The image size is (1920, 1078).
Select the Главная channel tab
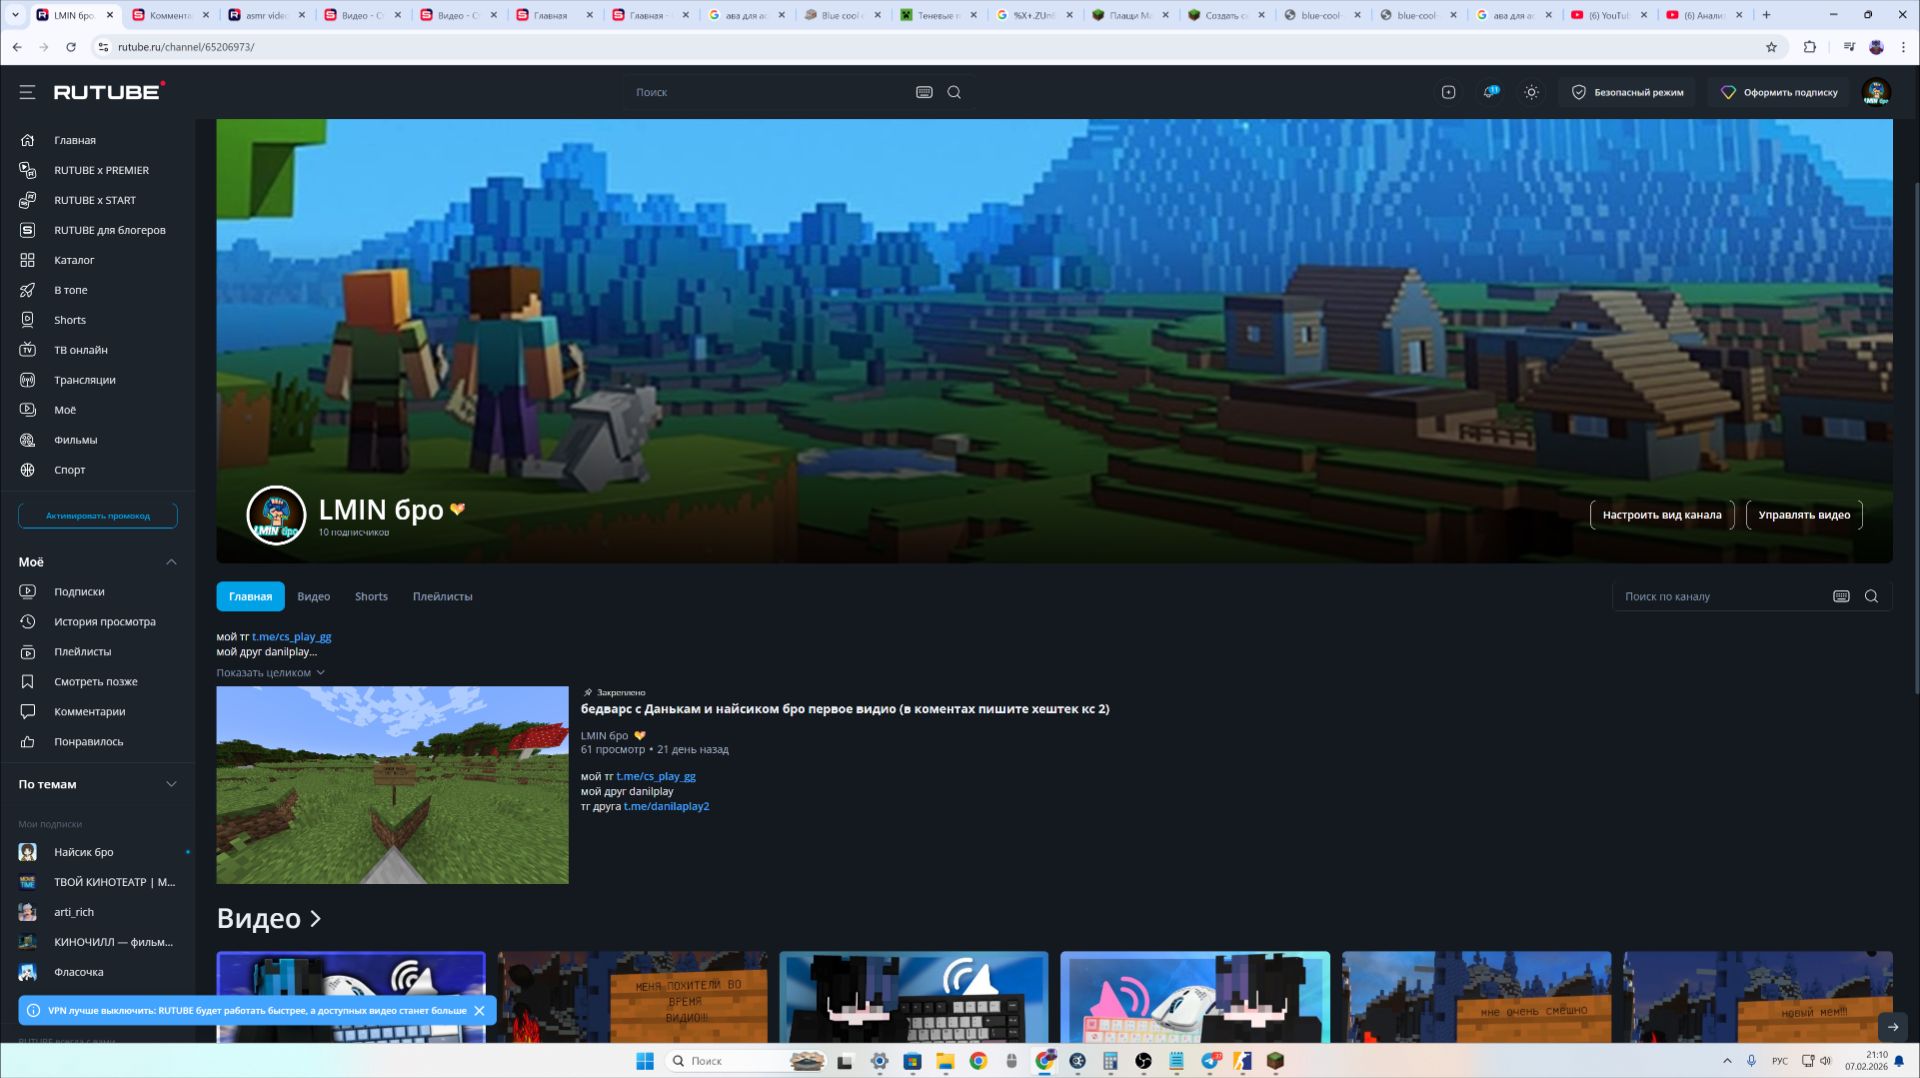coord(250,597)
